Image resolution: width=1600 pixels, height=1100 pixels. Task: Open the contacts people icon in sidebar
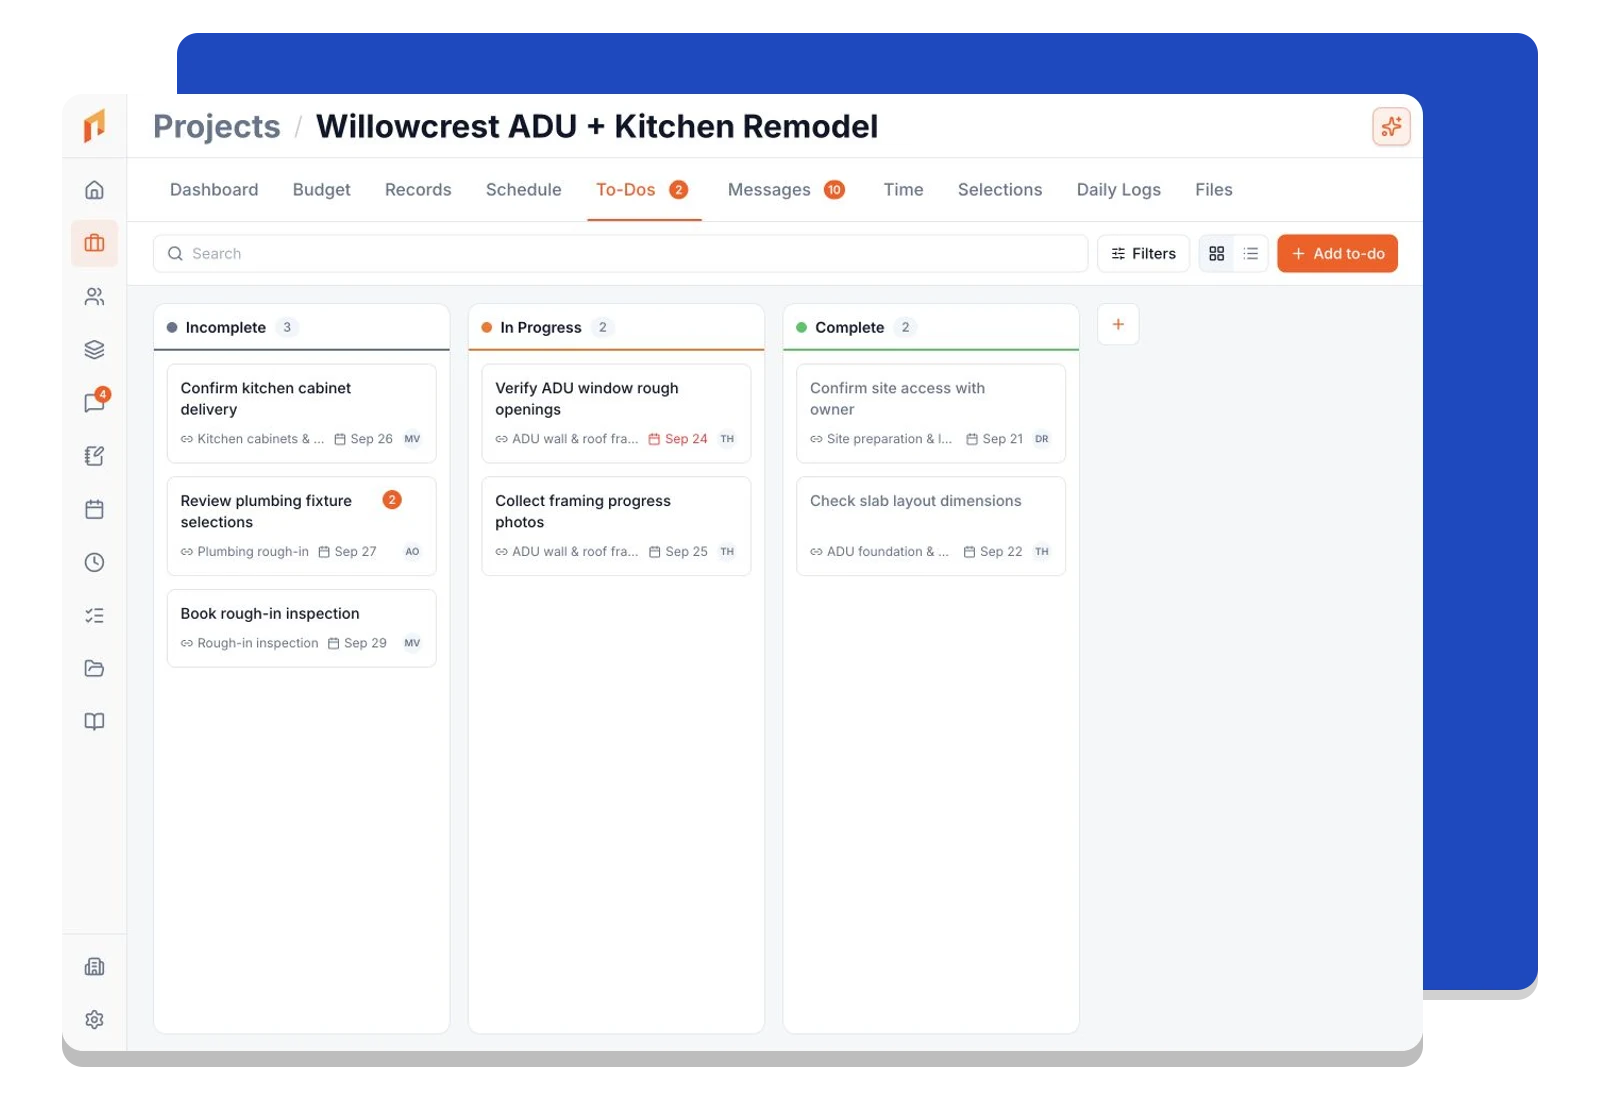[94, 296]
